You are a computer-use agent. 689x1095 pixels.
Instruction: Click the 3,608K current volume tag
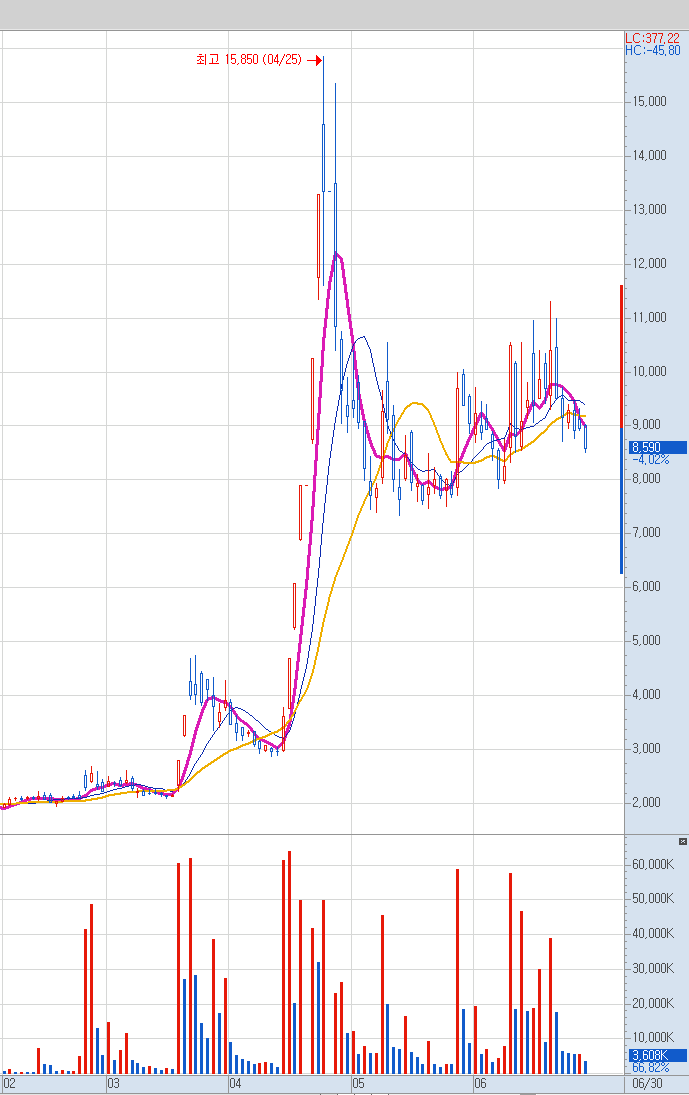click(x=658, y=1055)
